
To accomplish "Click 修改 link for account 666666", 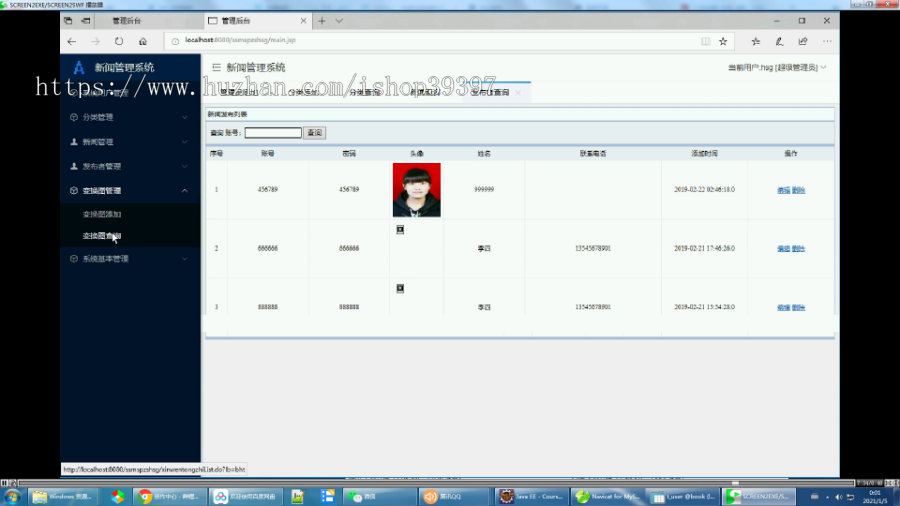I will (x=783, y=248).
